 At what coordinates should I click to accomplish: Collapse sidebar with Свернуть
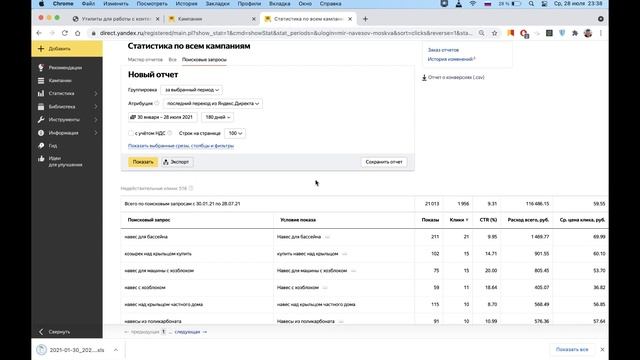pyautogui.click(x=59, y=332)
